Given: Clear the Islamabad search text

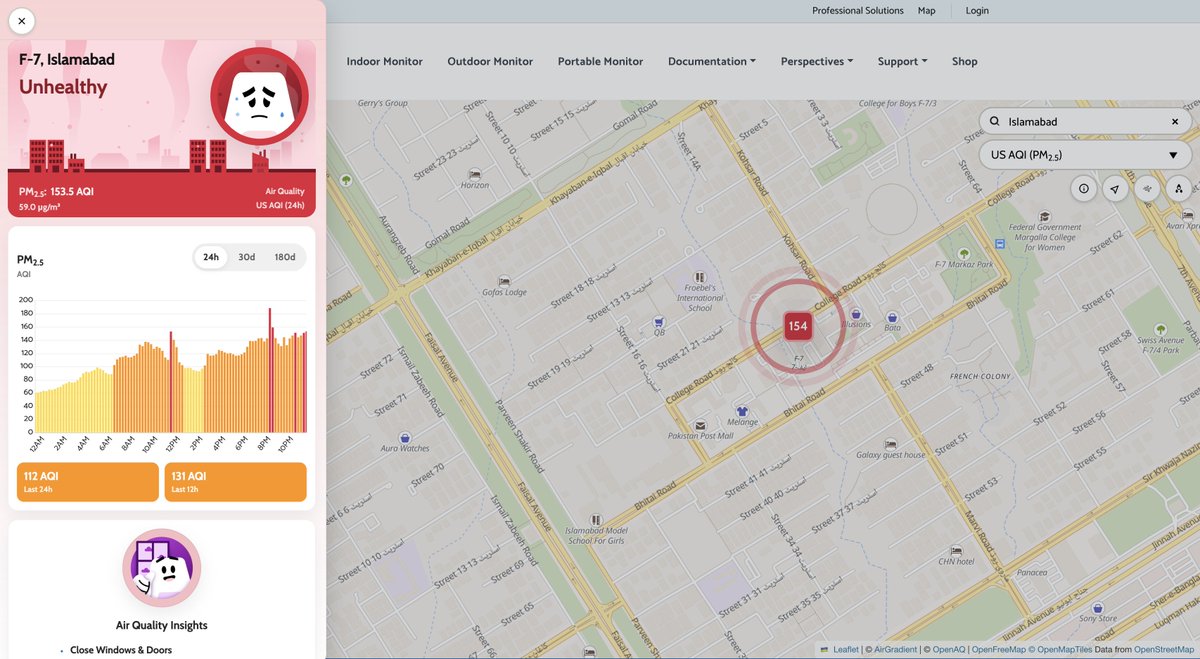Looking at the screenshot, I should pos(1175,122).
